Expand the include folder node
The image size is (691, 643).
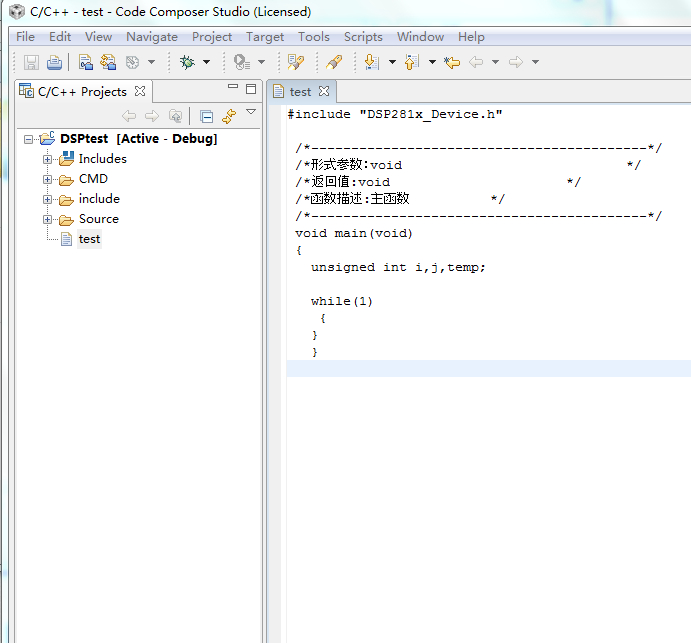point(47,200)
